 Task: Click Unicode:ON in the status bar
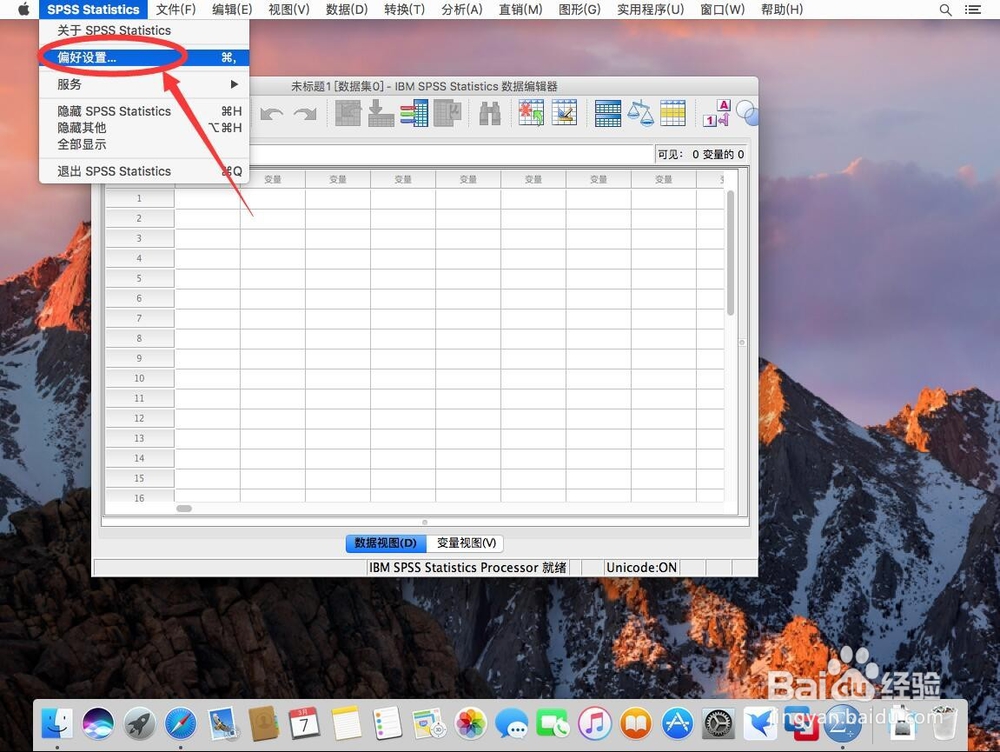641,567
